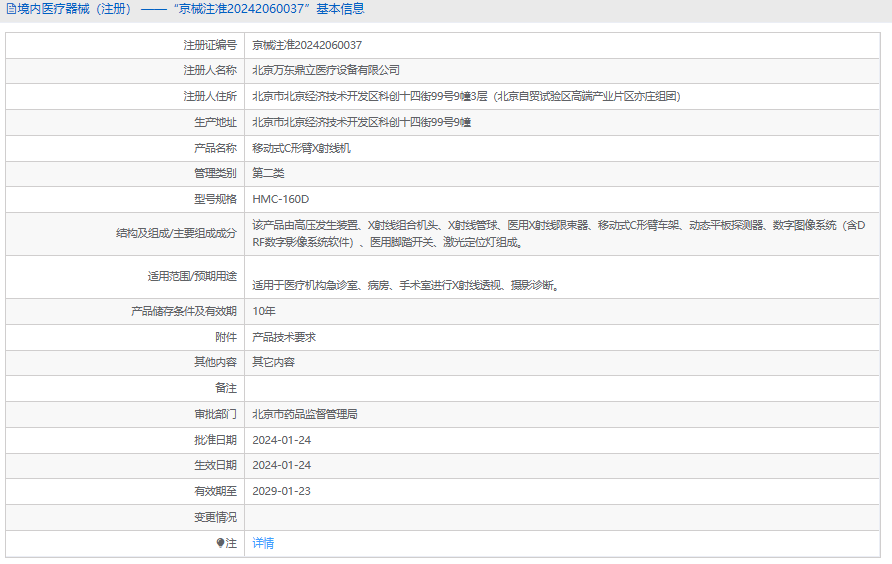Image resolution: width=892 pixels, height=564 pixels.
Task: Select the model value HMC-160D
Action: pos(281,200)
